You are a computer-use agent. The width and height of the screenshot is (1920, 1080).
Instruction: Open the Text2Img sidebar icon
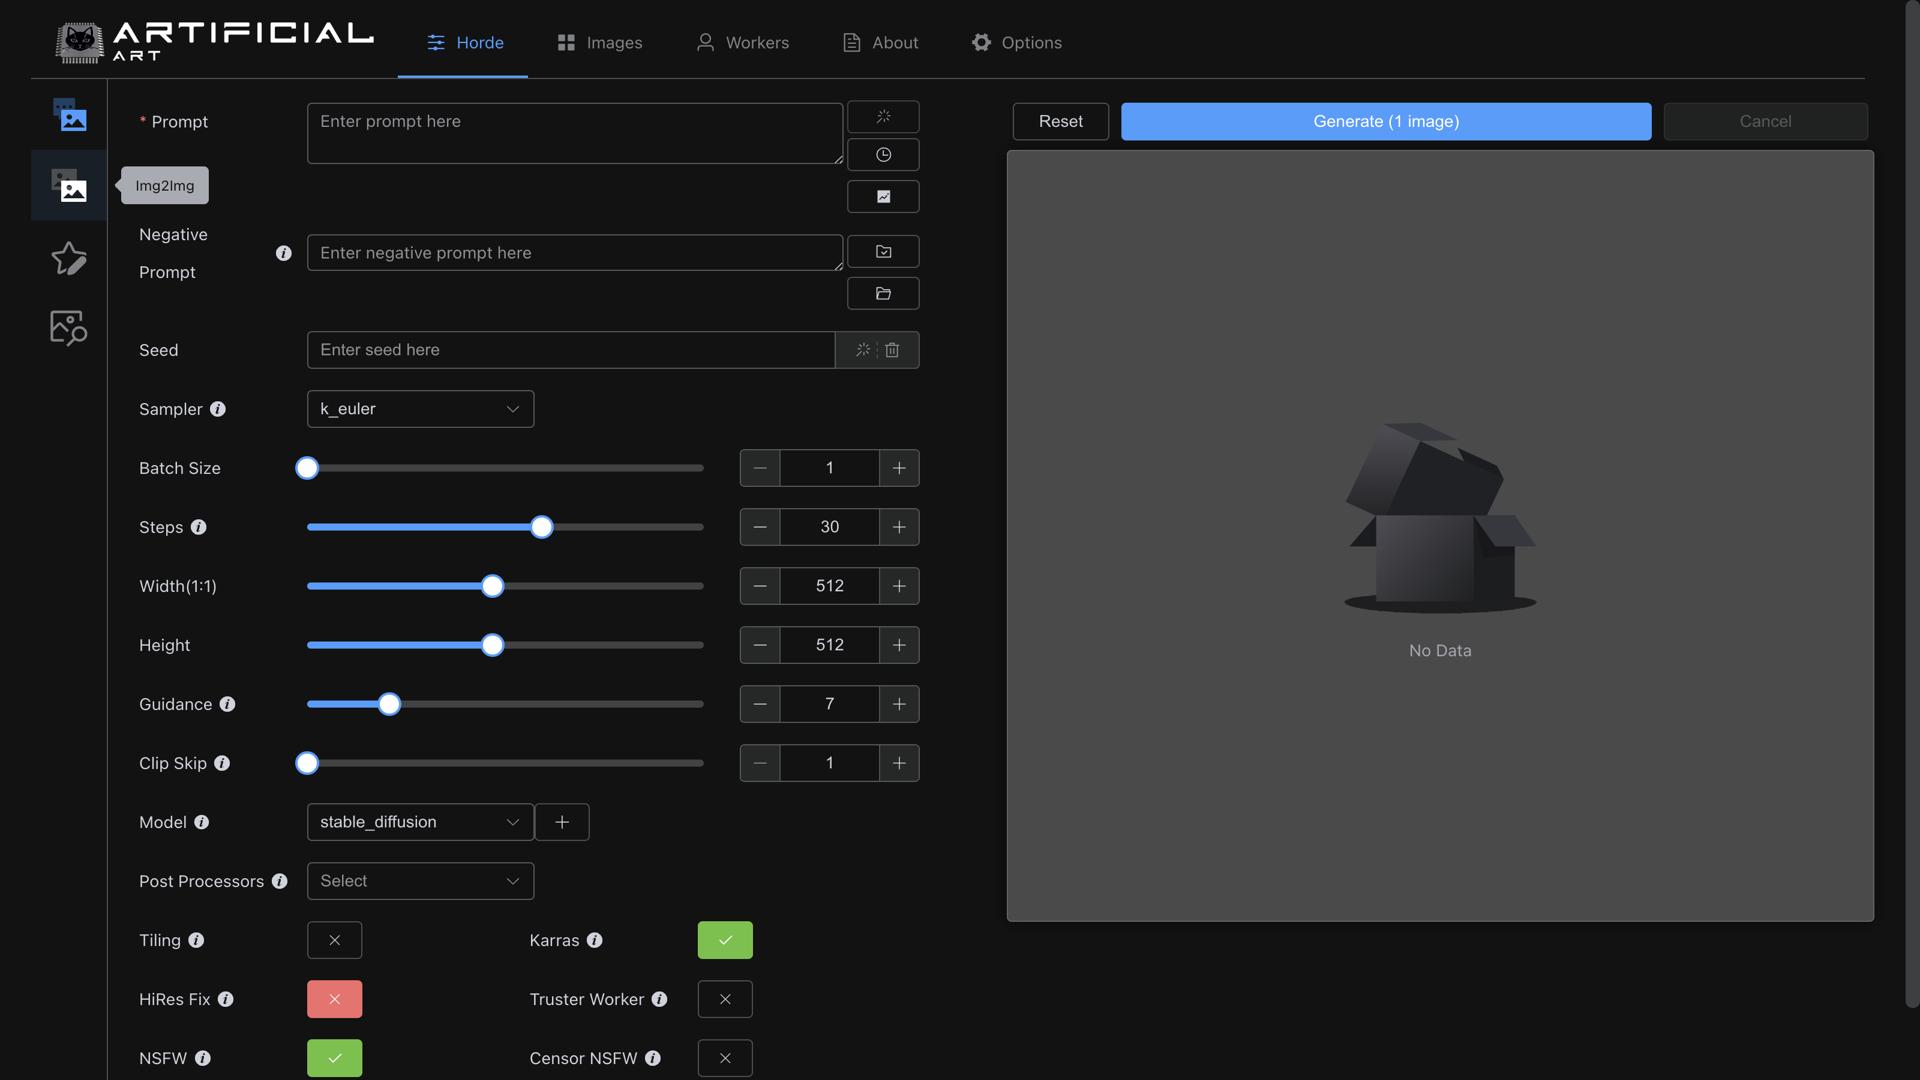[x=69, y=116]
